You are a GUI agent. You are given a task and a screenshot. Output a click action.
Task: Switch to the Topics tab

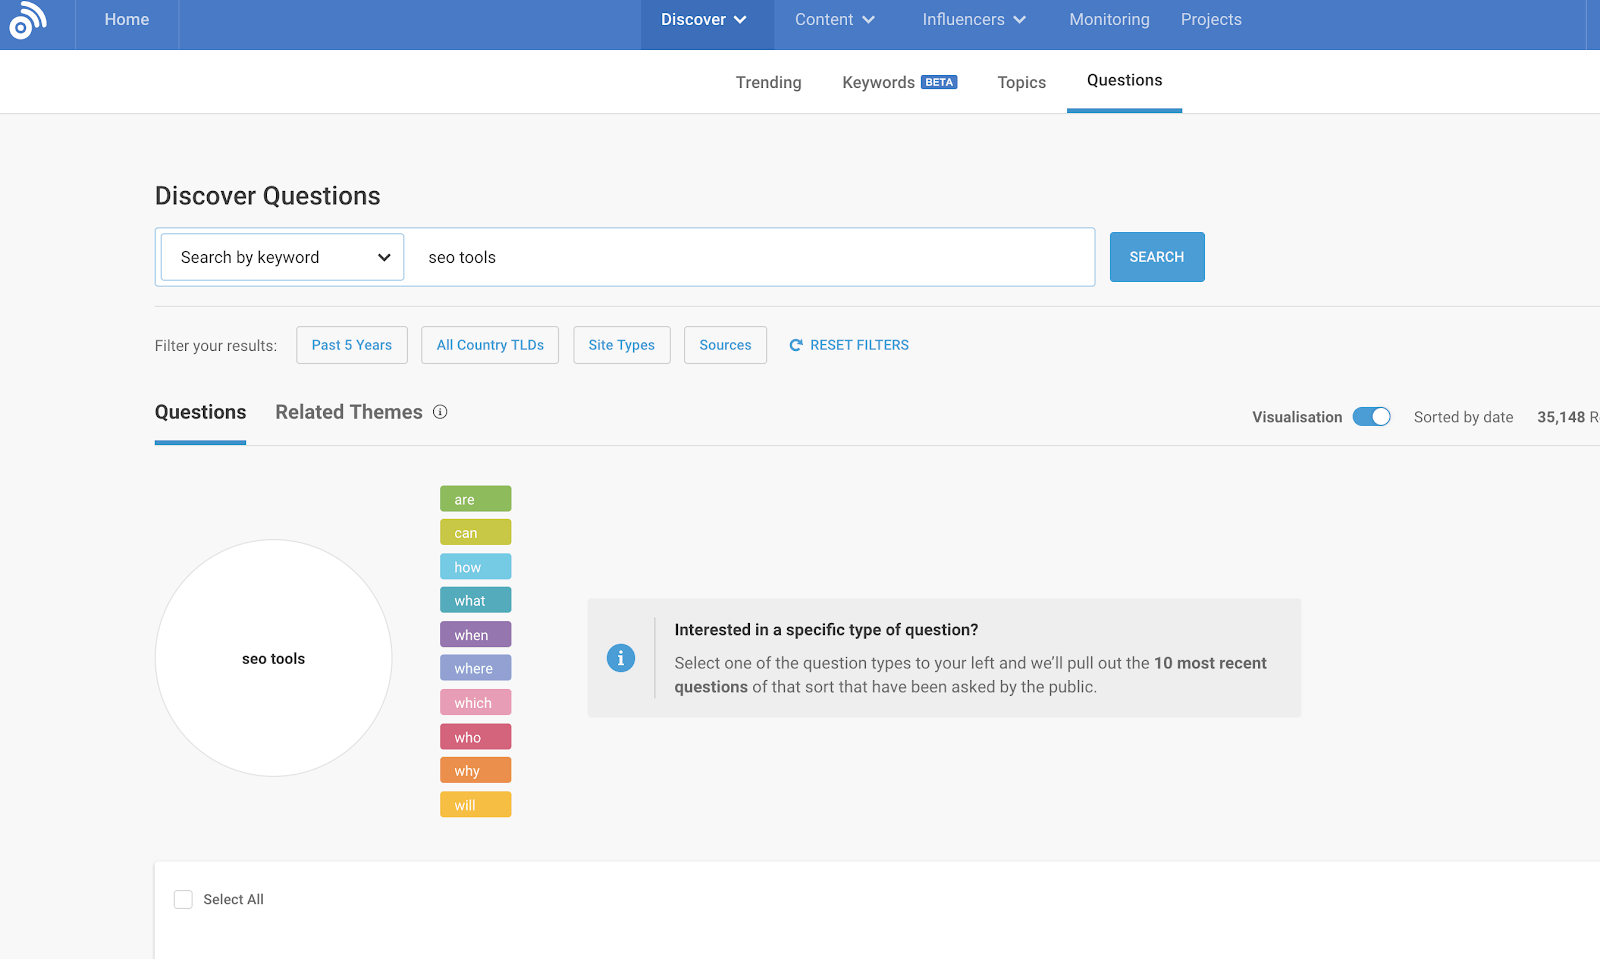point(1022,82)
